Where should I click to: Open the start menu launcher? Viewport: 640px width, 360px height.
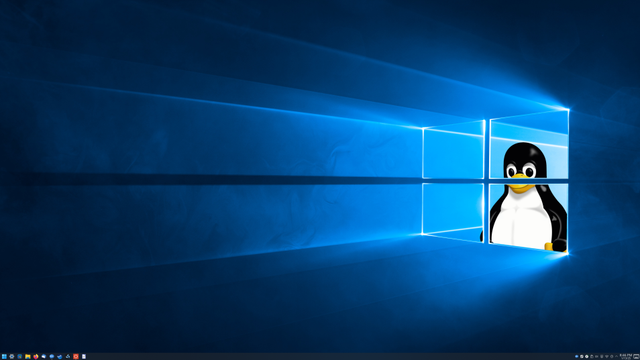tap(4, 356)
